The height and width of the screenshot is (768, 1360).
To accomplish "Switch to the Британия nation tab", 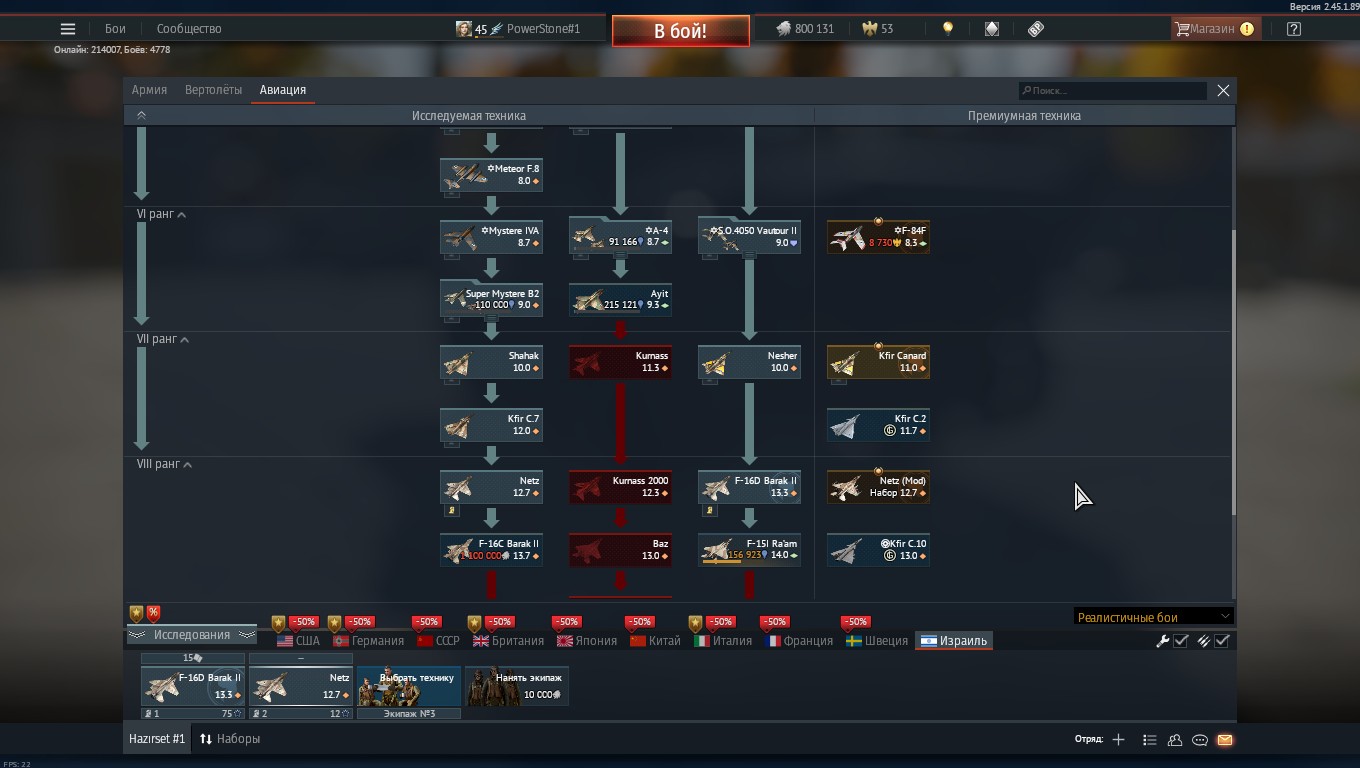I will (509, 641).
